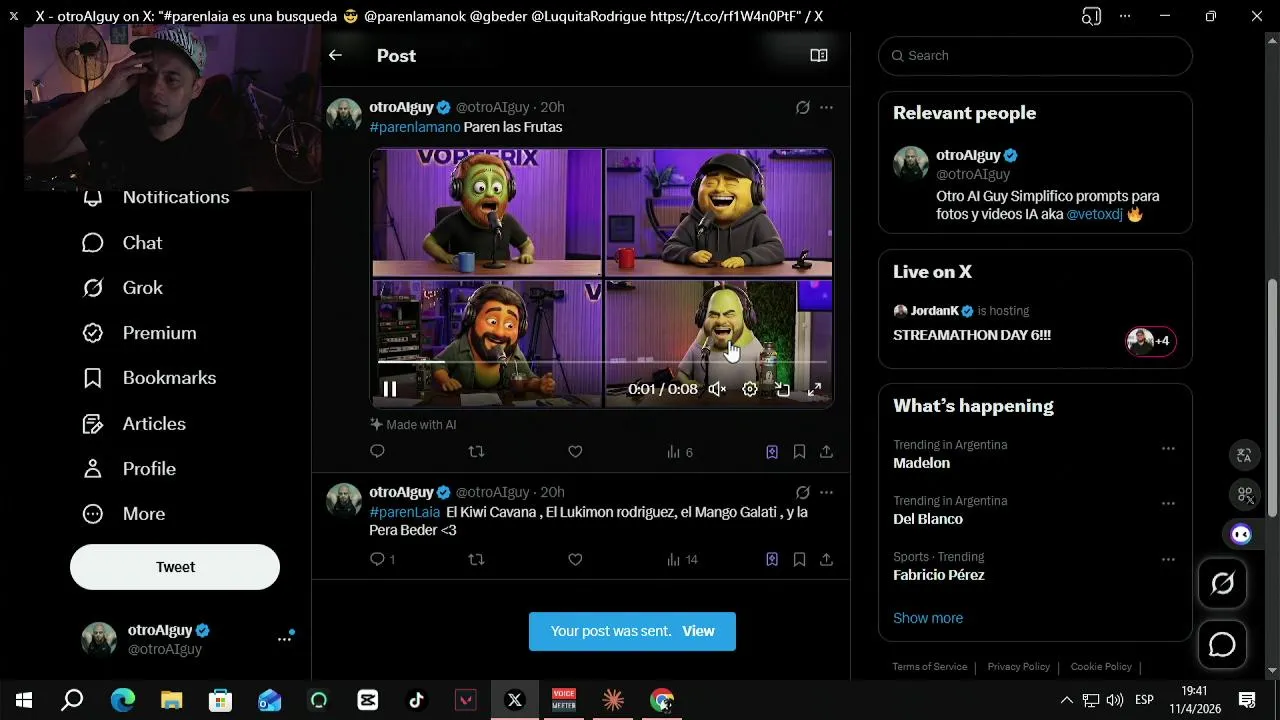Open the #parenlamano hashtag
The height and width of the screenshot is (720, 1280).
415,127
